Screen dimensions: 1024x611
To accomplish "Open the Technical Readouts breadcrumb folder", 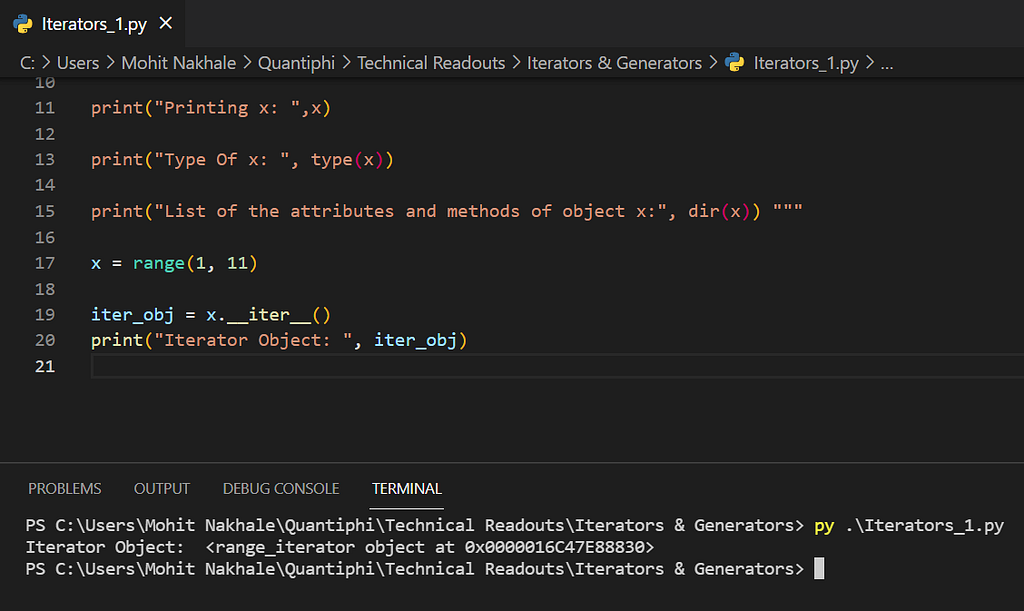I will pos(431,63).
